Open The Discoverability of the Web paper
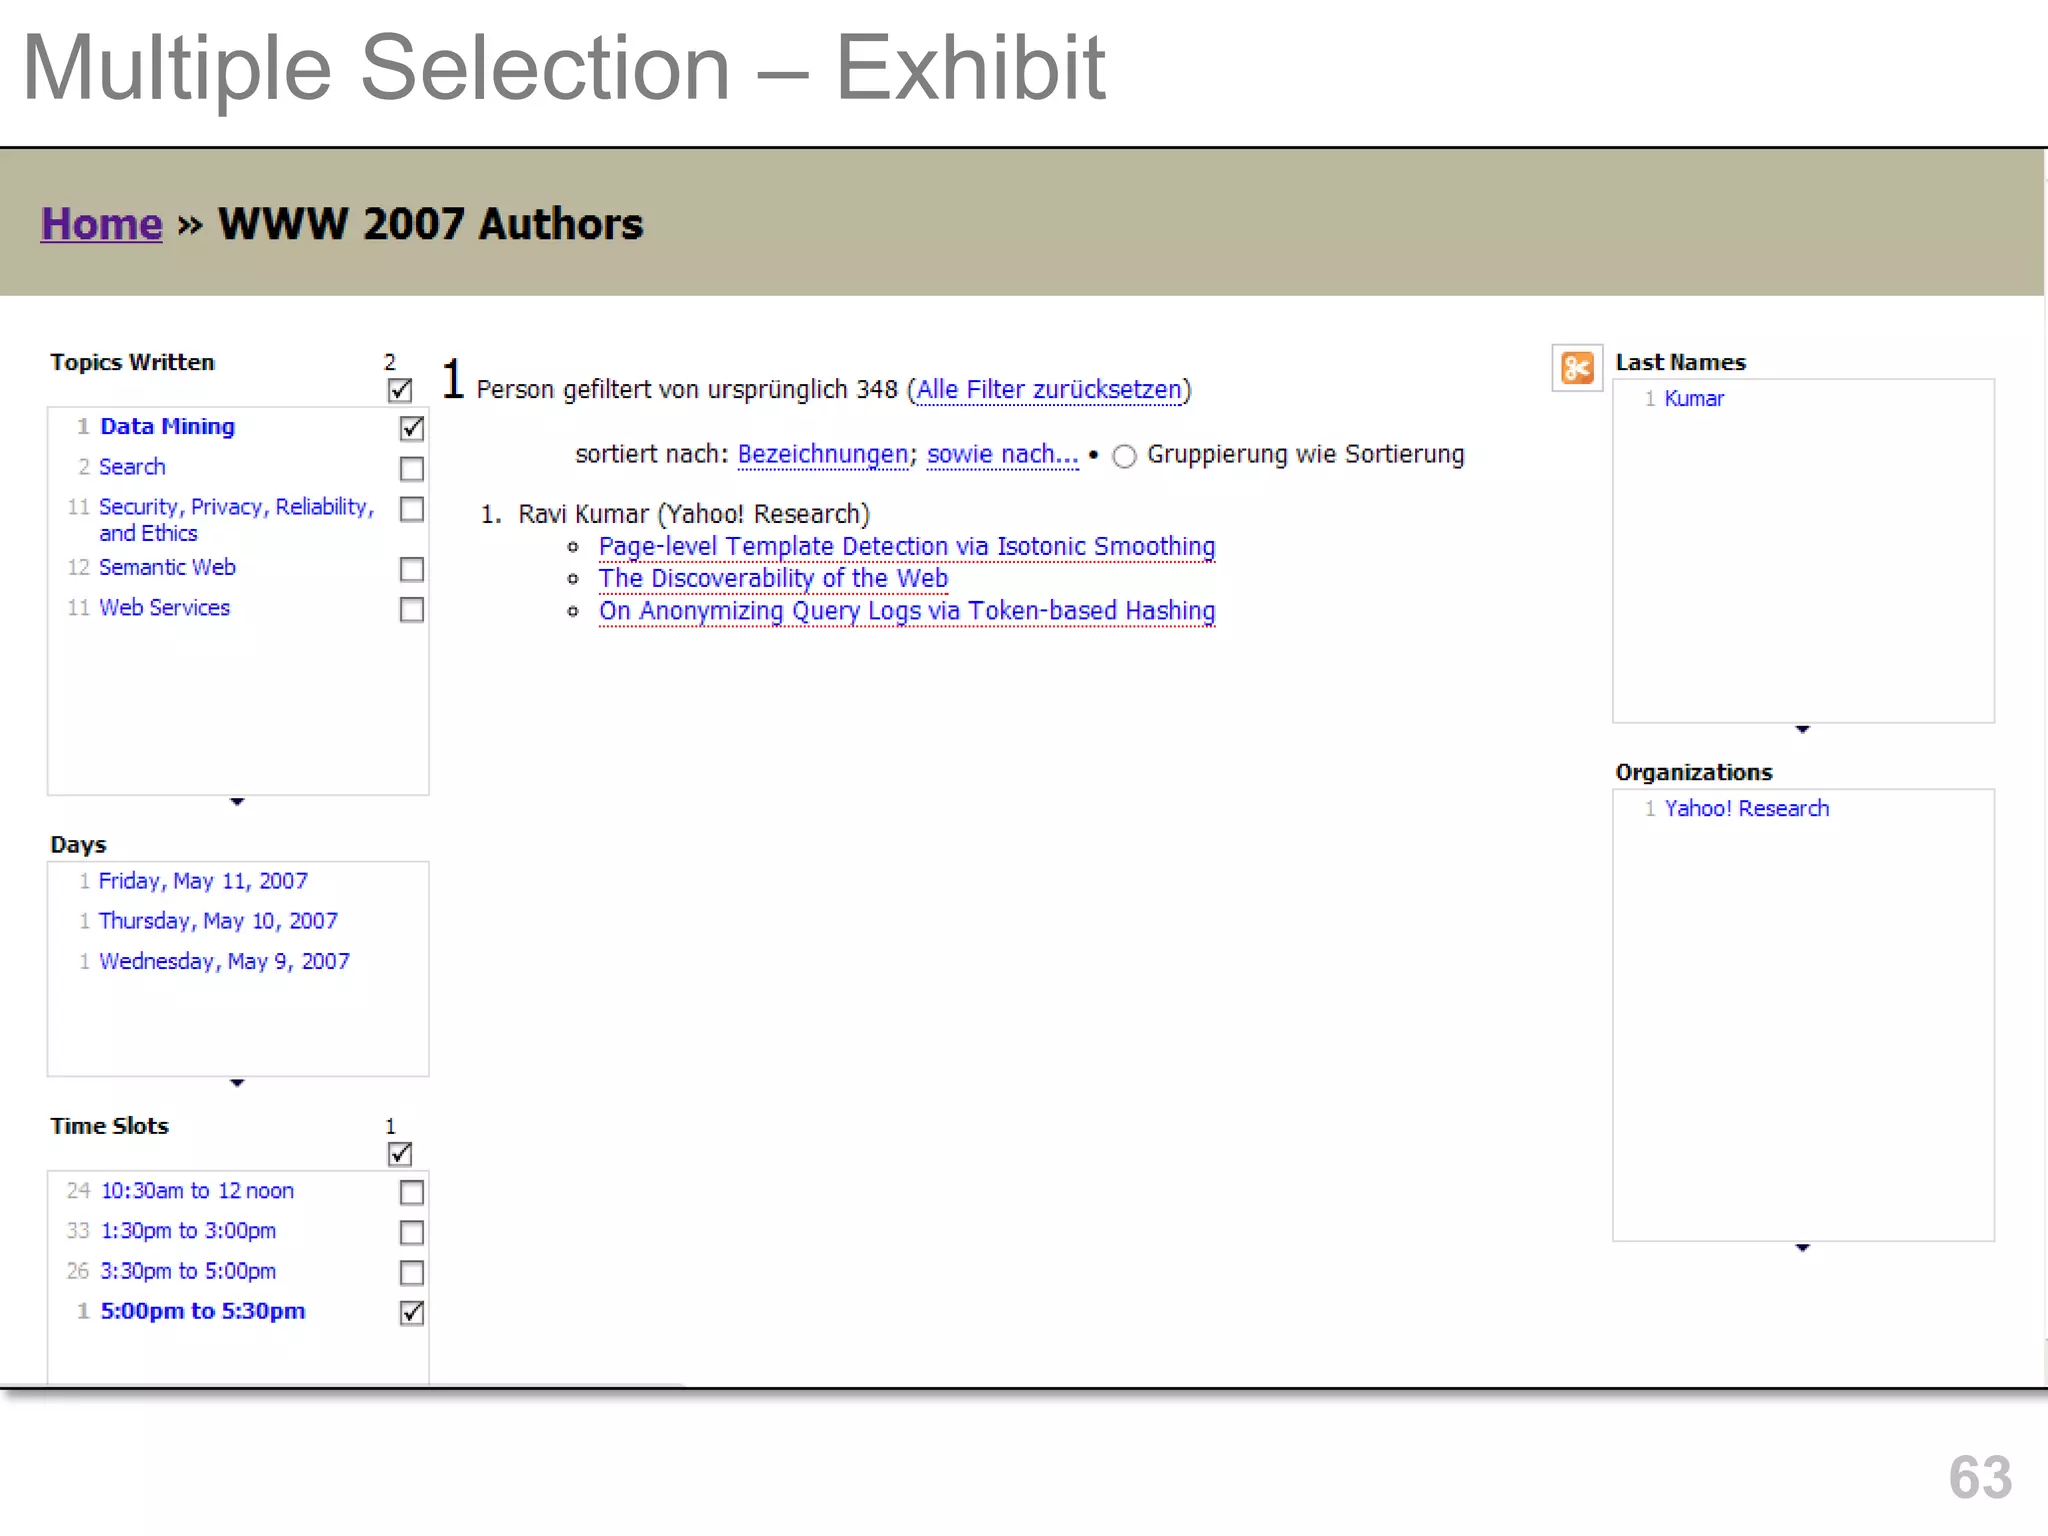The height and width of the screenshot is (1536, 2048). (x=773, y=578)
